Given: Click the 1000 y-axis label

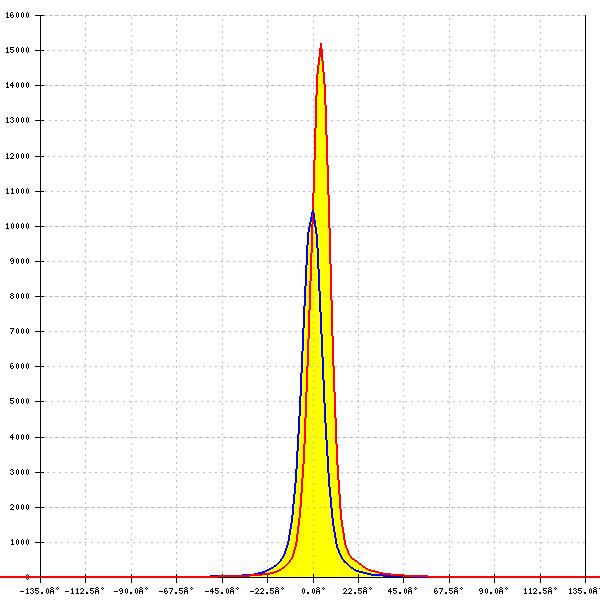Looking at the screenshot, I should click(x=20, y=542).
